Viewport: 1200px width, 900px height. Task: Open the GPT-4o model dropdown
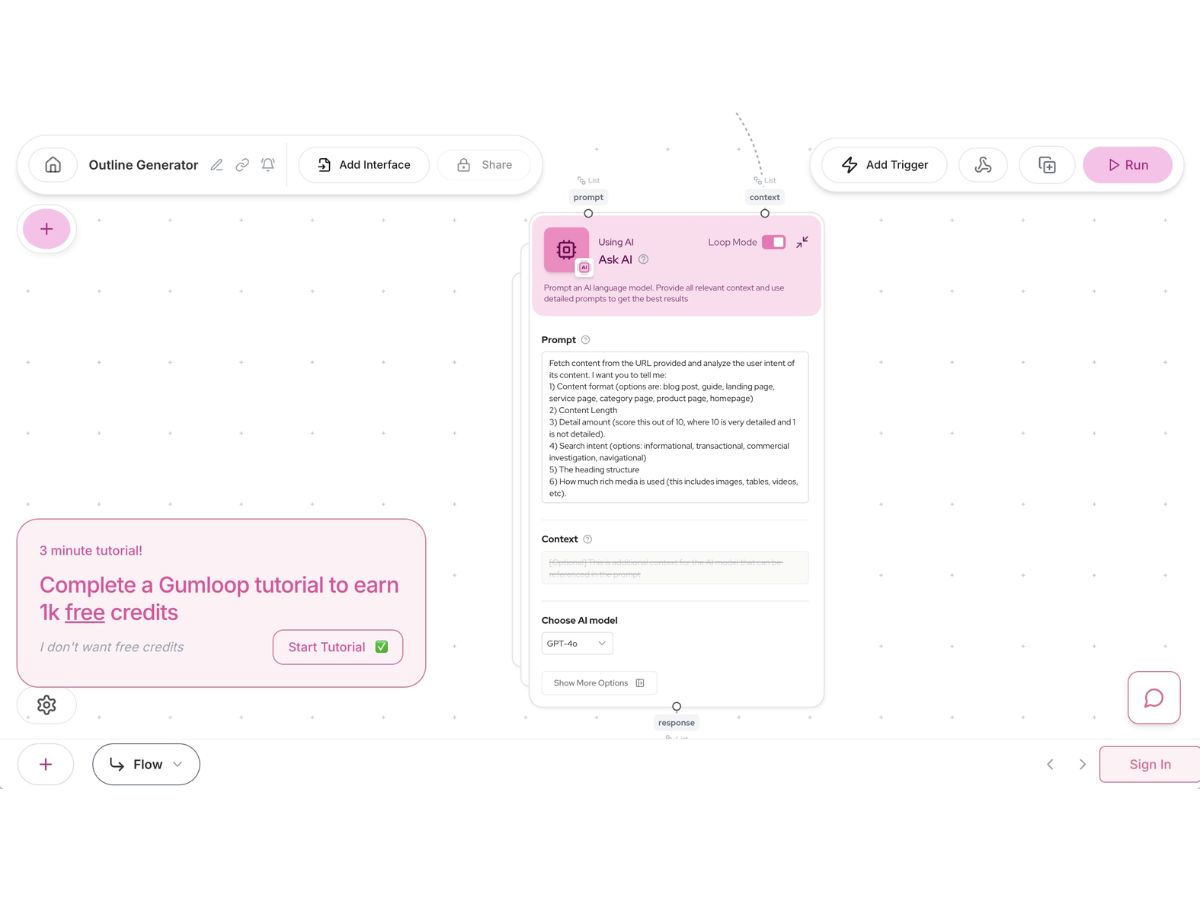(577, 643)
